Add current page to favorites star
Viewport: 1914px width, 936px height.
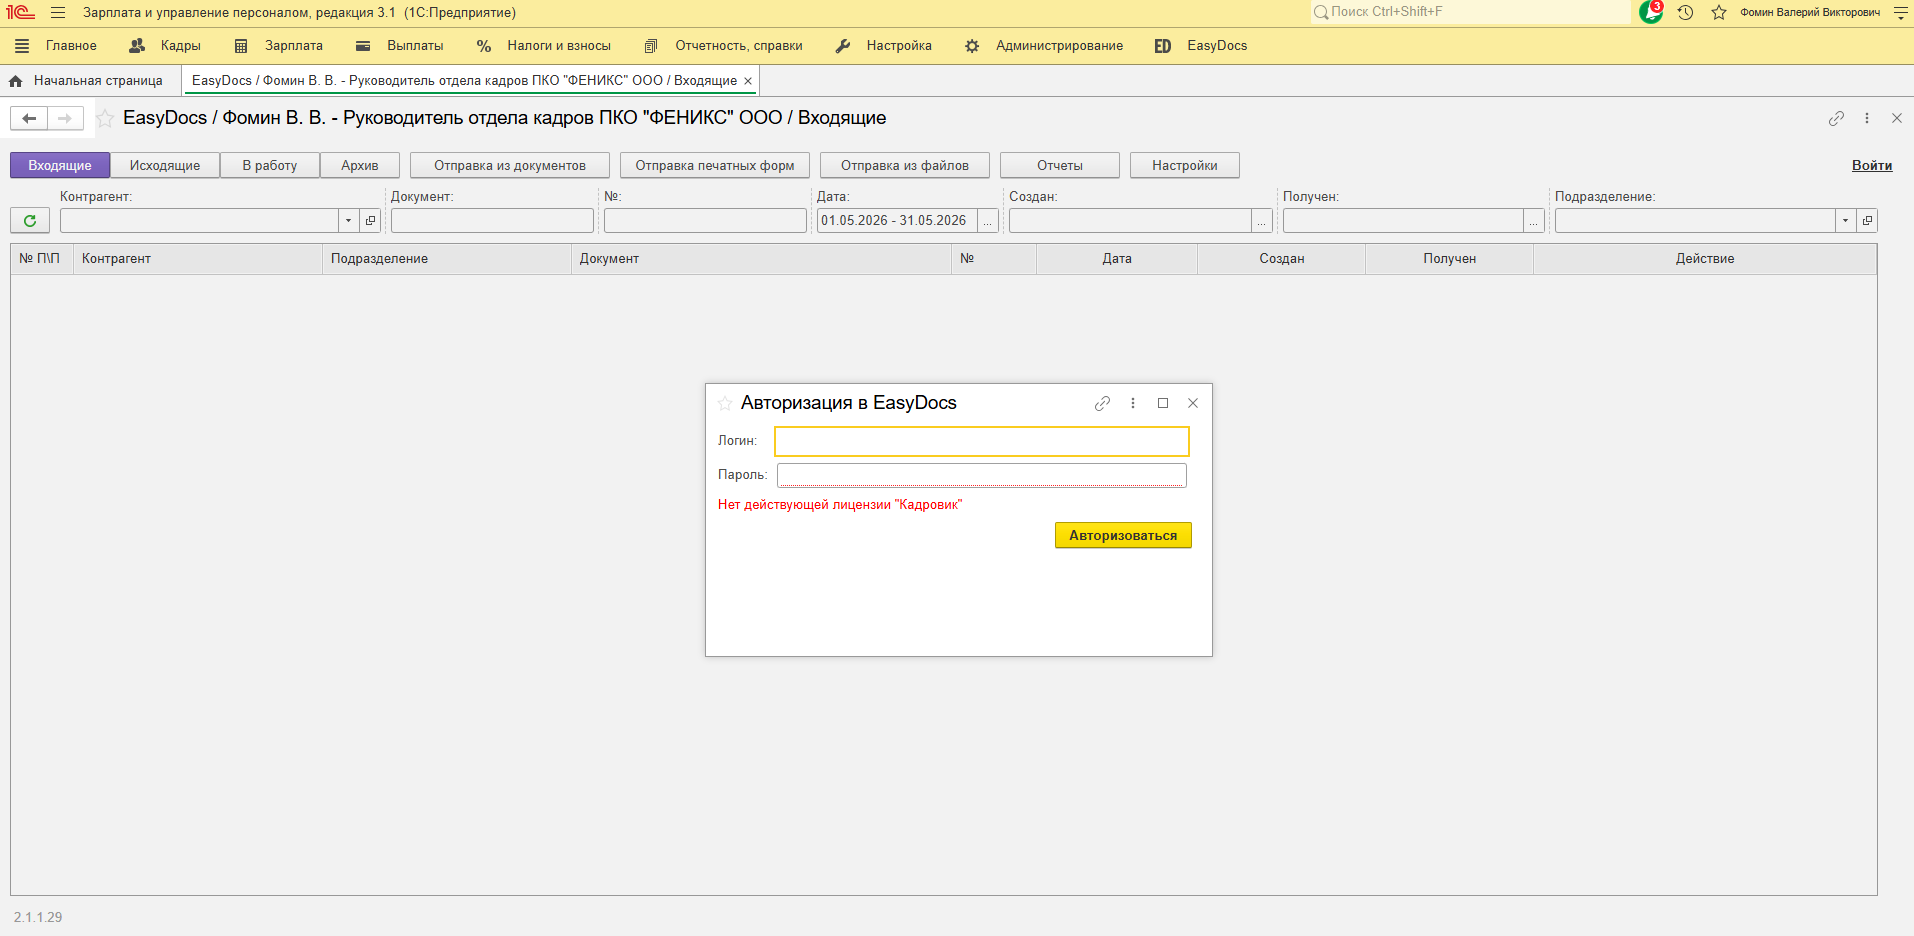[105, 119]
